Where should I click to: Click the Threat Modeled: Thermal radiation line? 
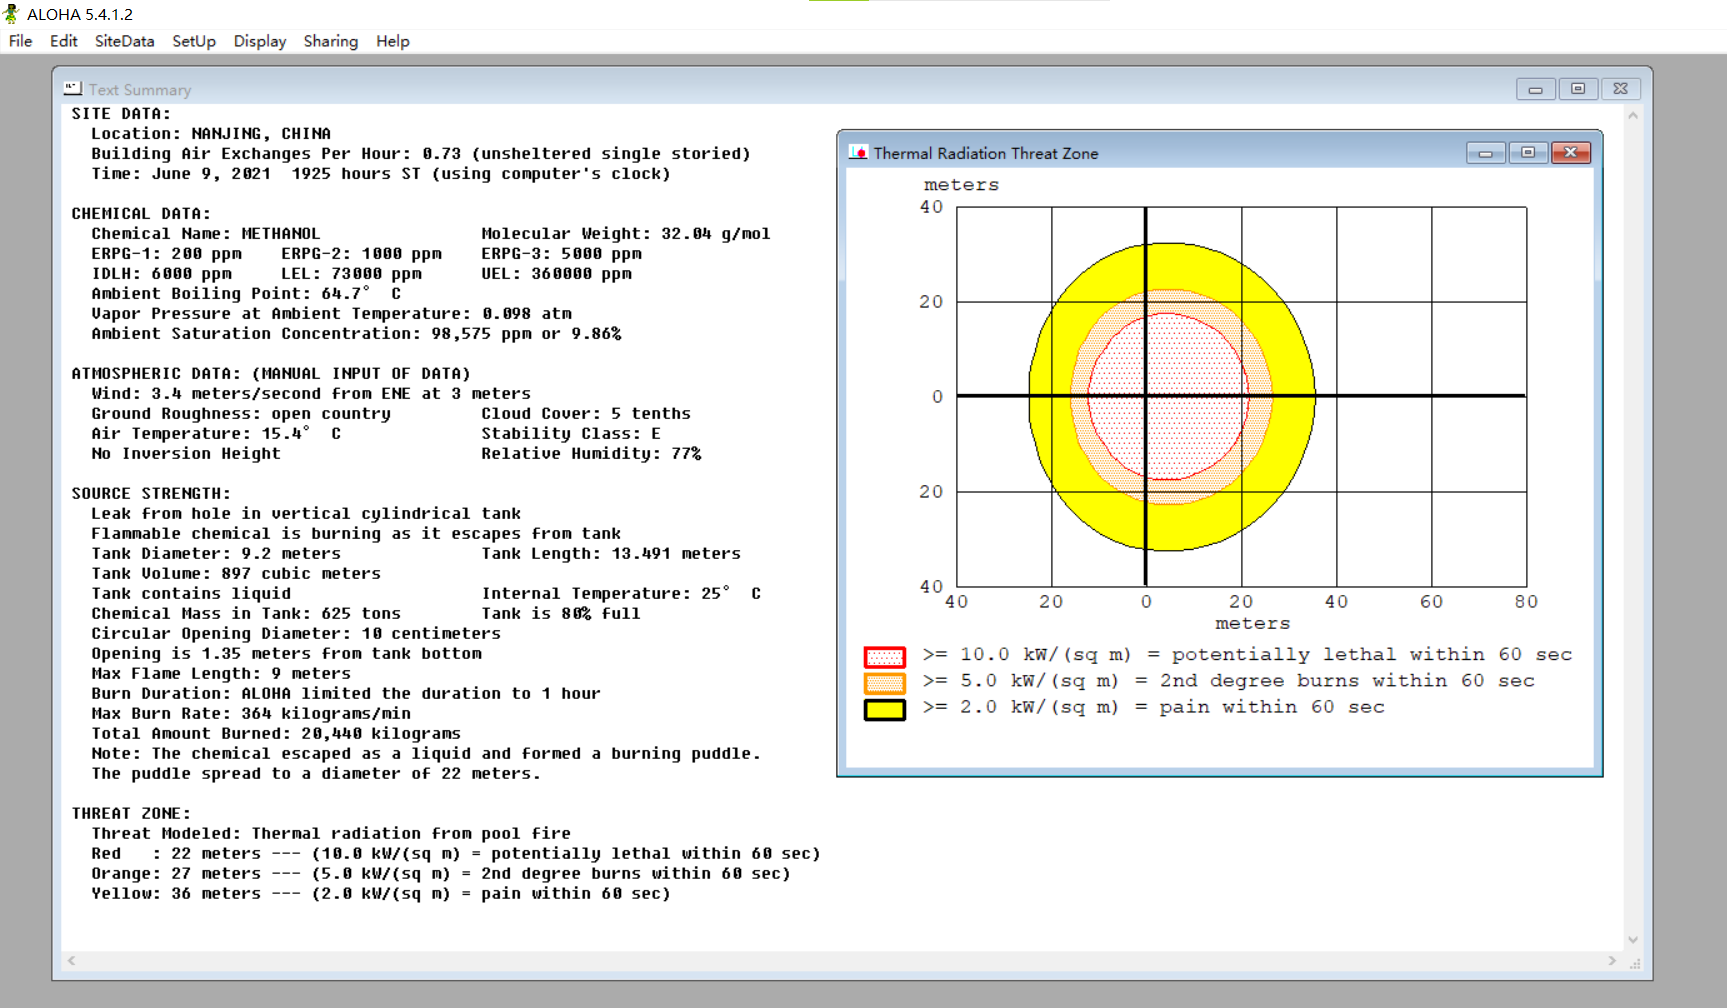tap(331, 834)
